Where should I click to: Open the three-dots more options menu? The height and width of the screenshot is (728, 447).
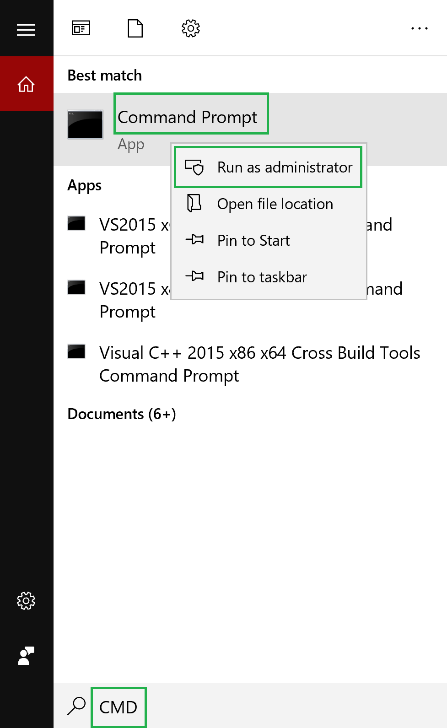419,29
